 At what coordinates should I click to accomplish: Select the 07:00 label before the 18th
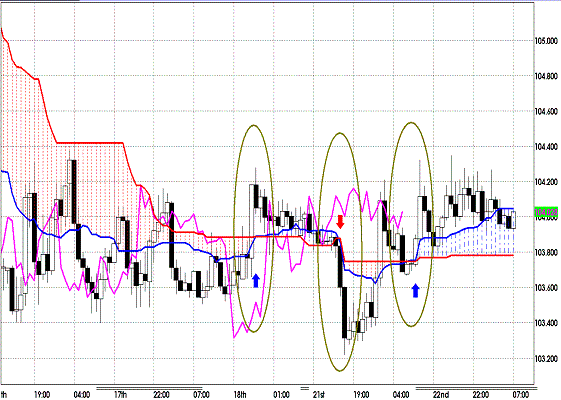201,395
